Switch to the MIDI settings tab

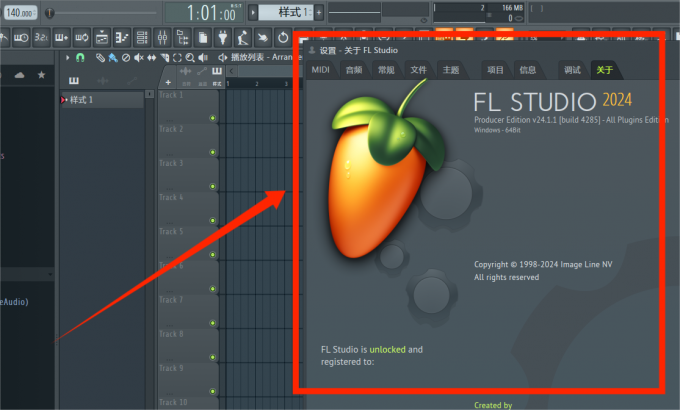click(x=320, y=70)
